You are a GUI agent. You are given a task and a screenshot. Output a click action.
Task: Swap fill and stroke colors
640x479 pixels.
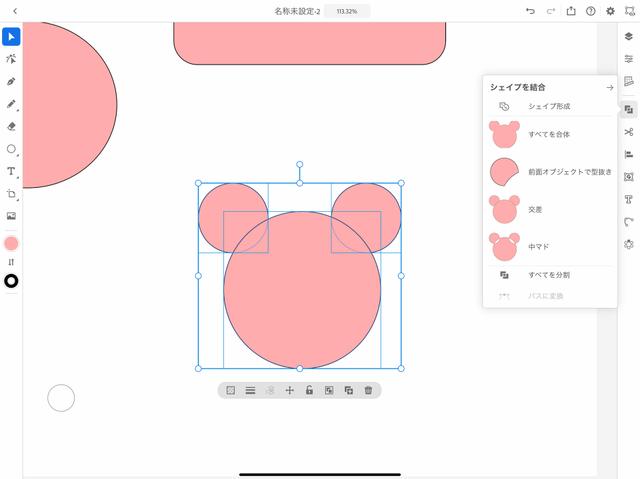11,262
